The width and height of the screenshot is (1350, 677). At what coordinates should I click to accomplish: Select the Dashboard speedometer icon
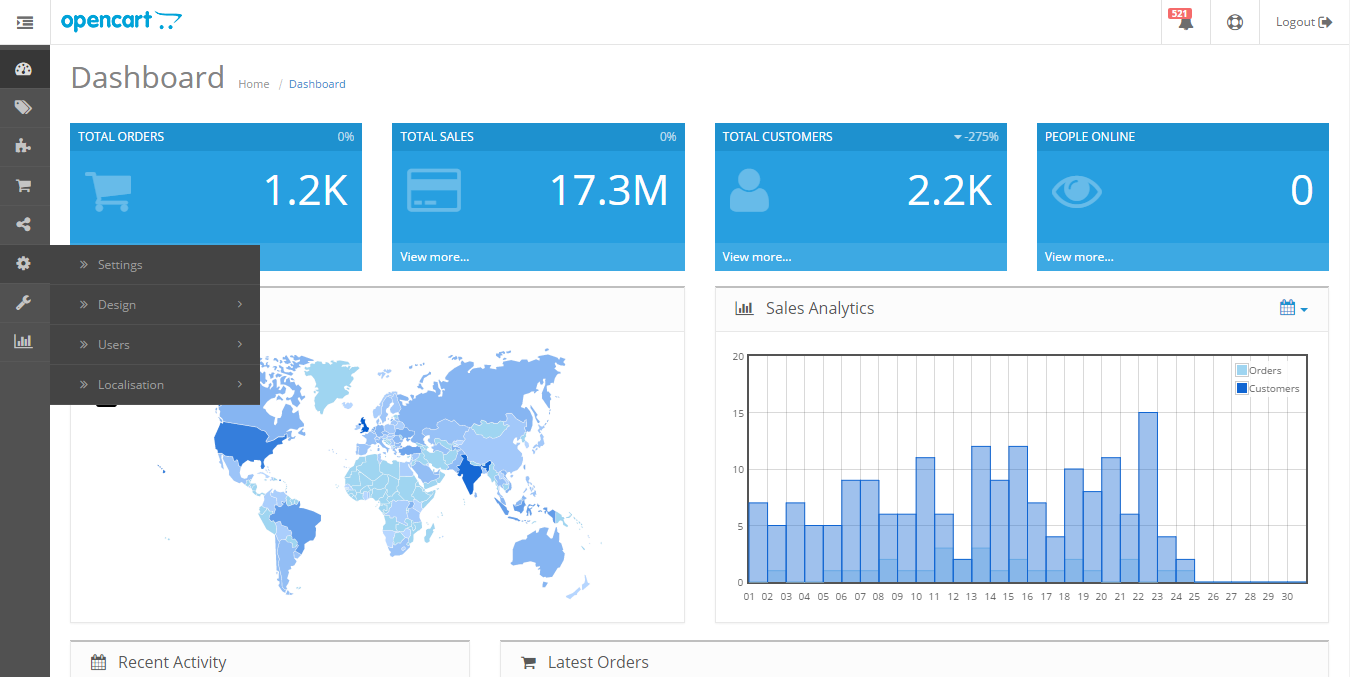coord(25,68)
